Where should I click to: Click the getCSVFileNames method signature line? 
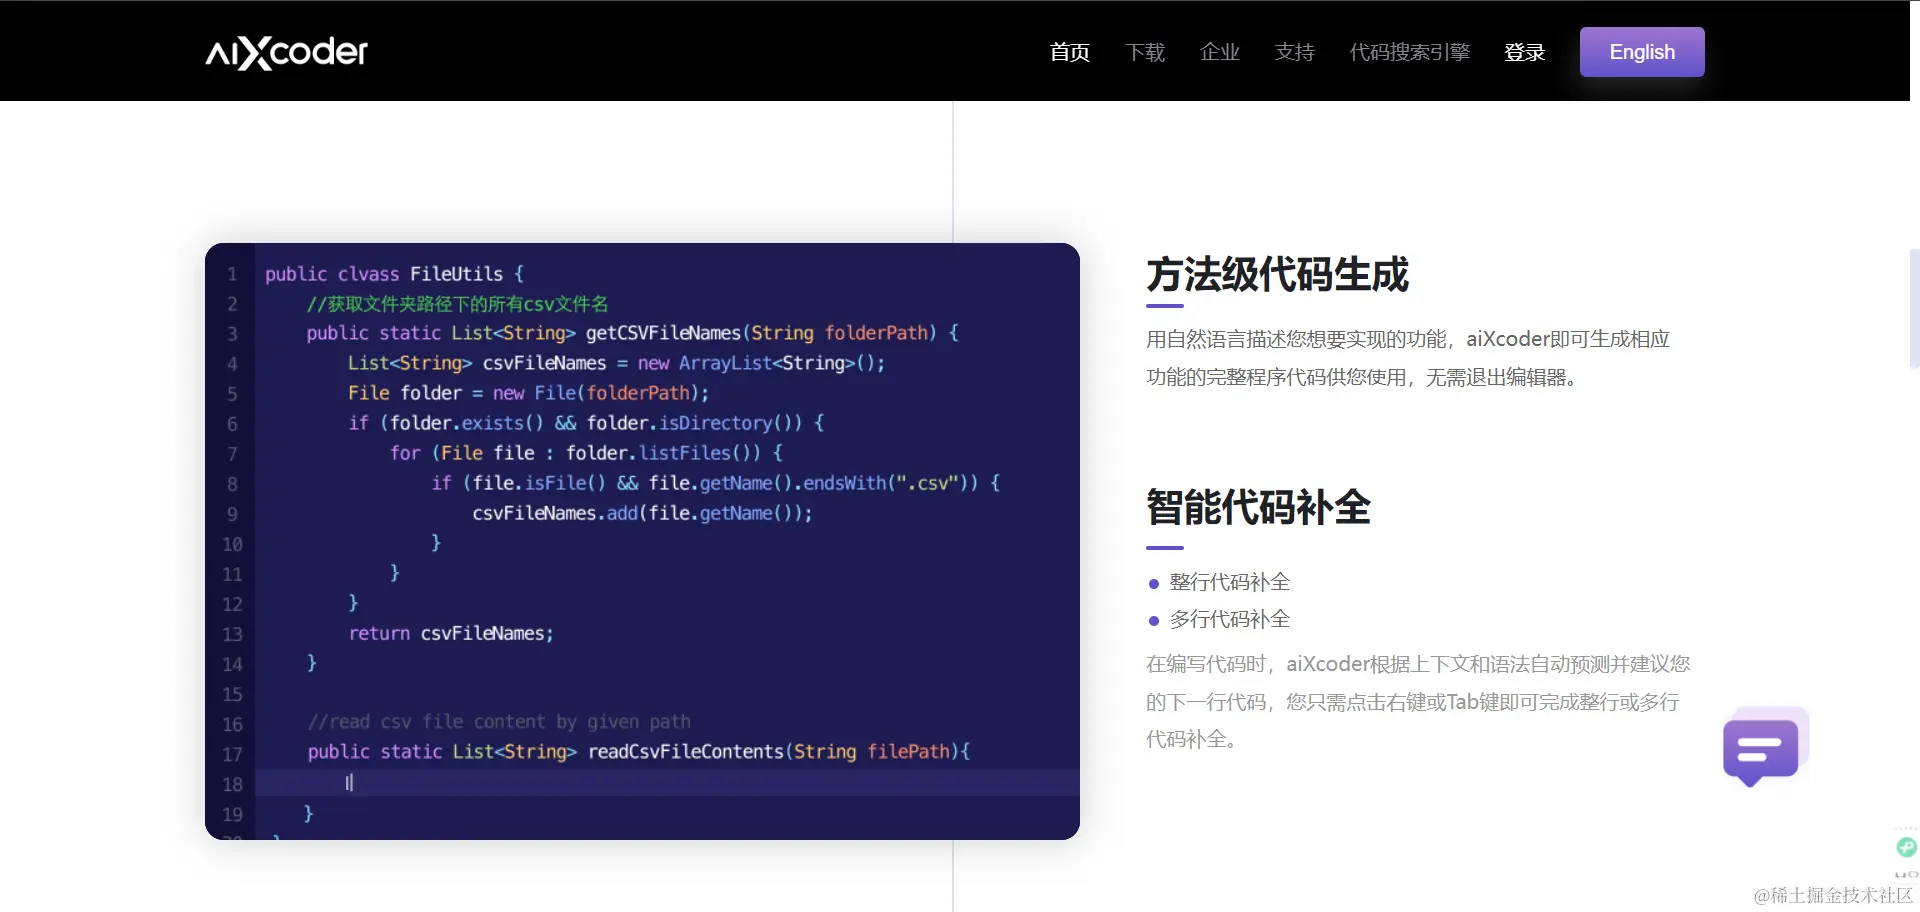click(632, 333)
